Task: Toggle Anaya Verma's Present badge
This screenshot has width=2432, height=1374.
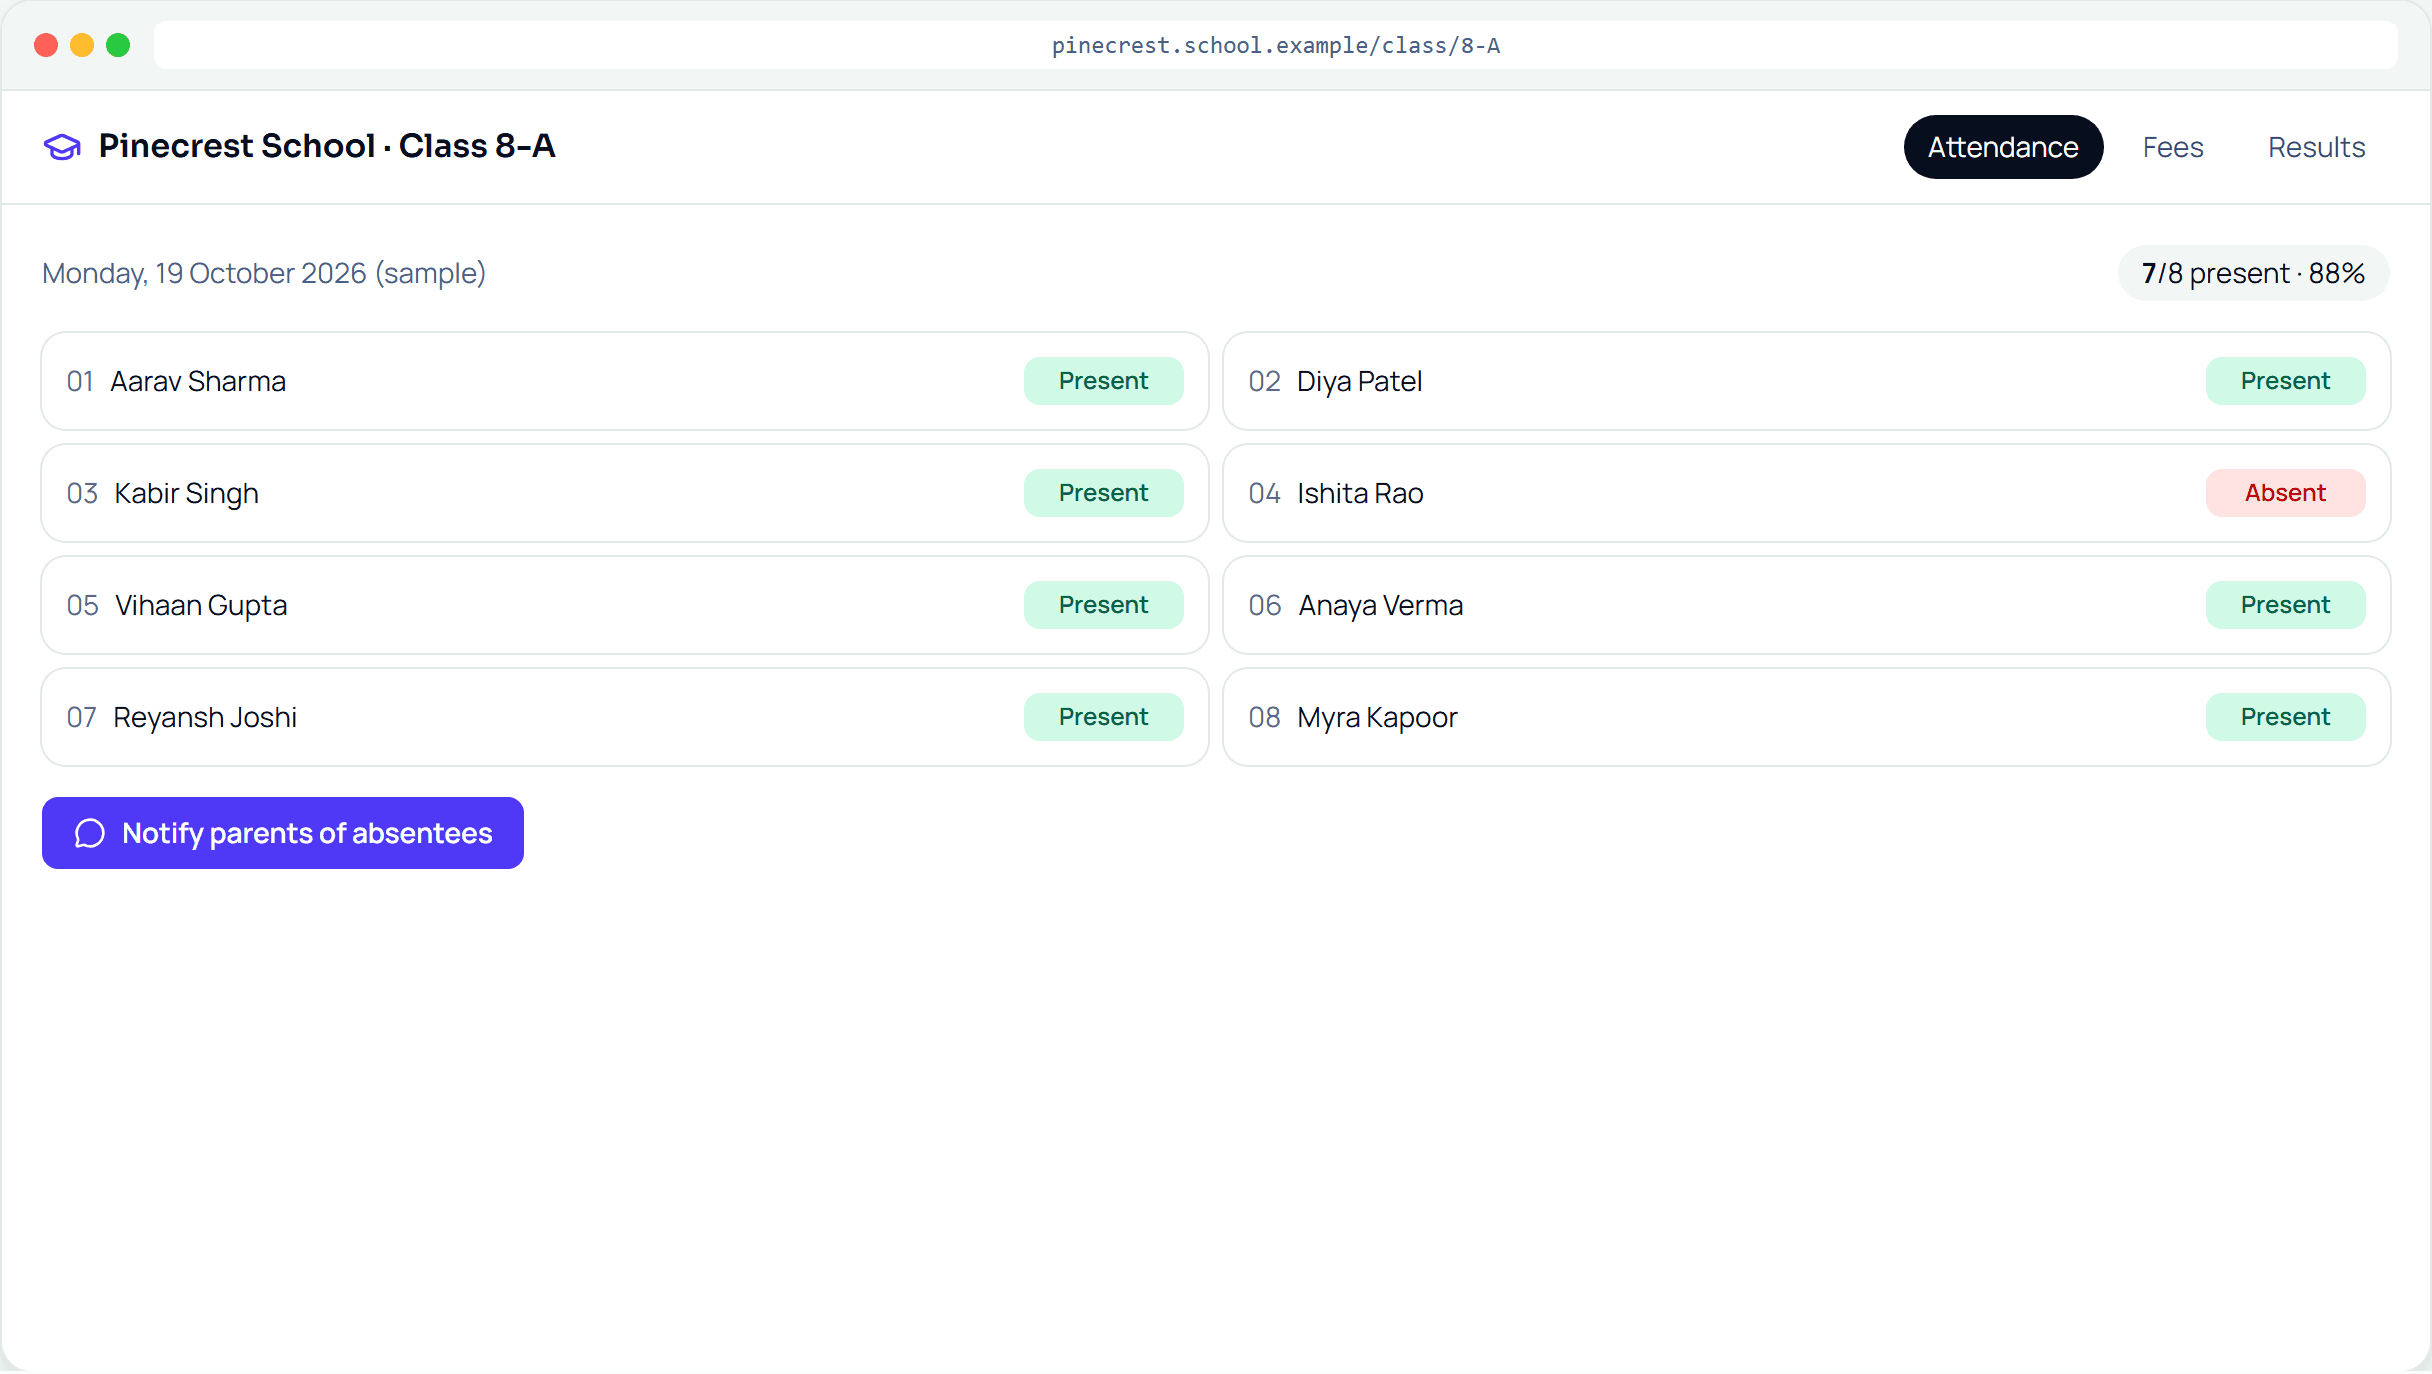Action: [2285, 605]
